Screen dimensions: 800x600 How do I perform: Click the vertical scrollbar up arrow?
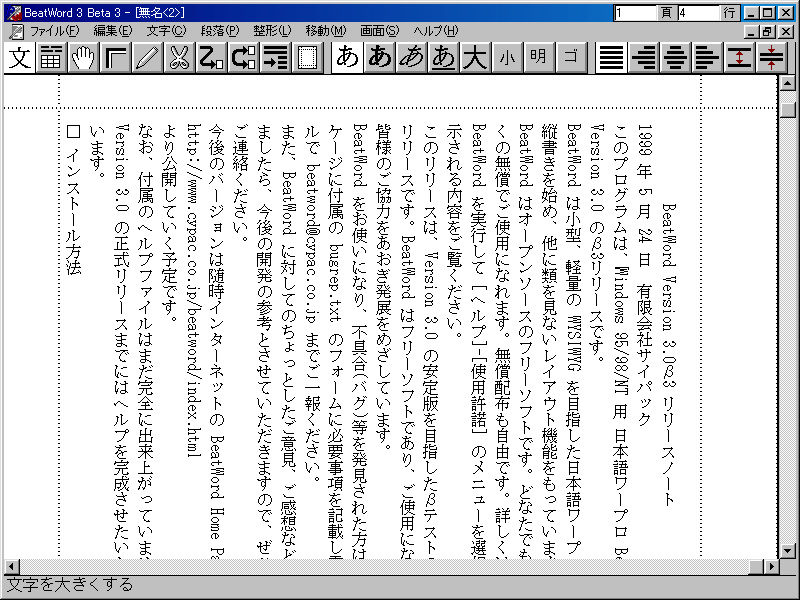point(788,83)
